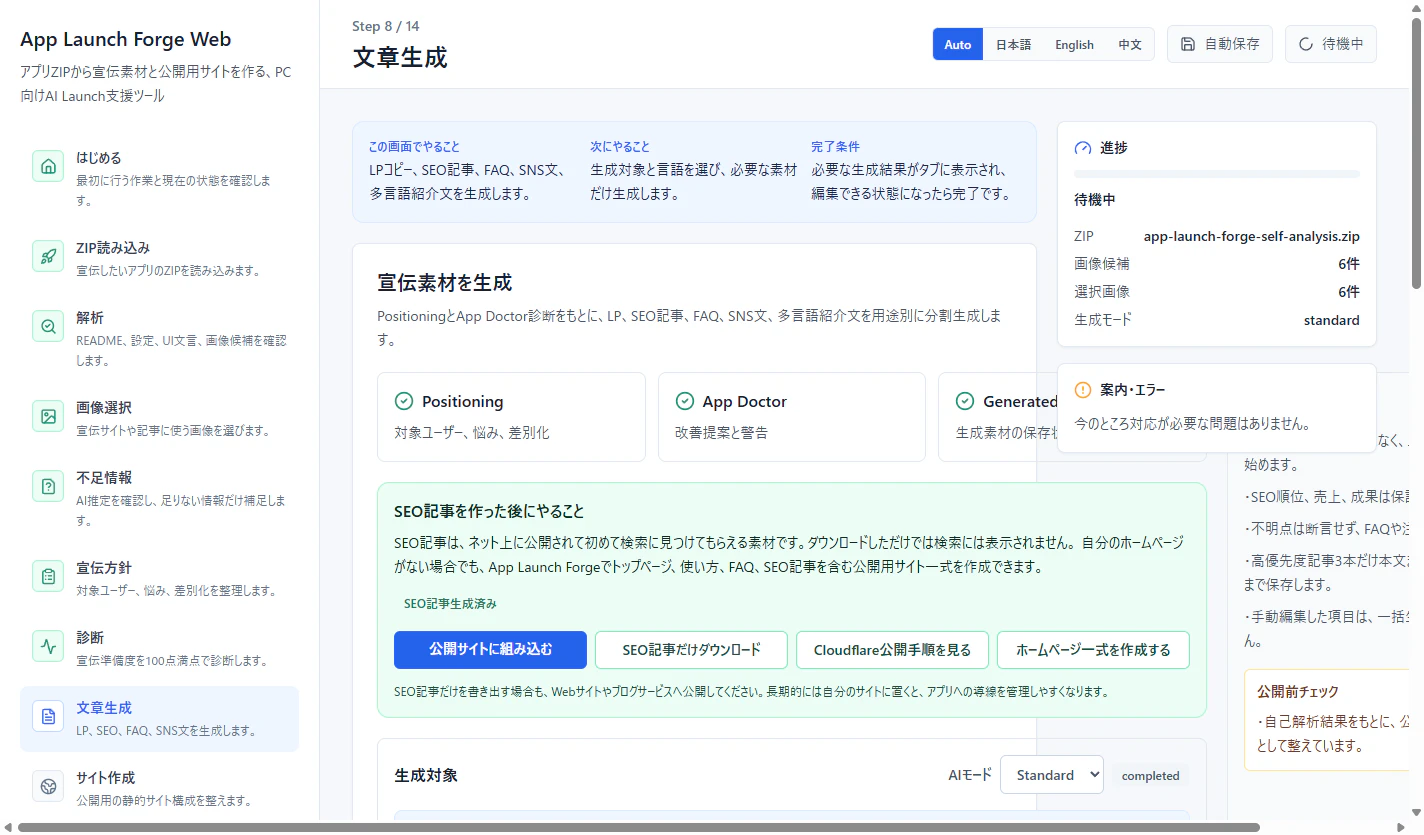Go to サイト作成 step
1424x835 pixels.
[160, 788]
